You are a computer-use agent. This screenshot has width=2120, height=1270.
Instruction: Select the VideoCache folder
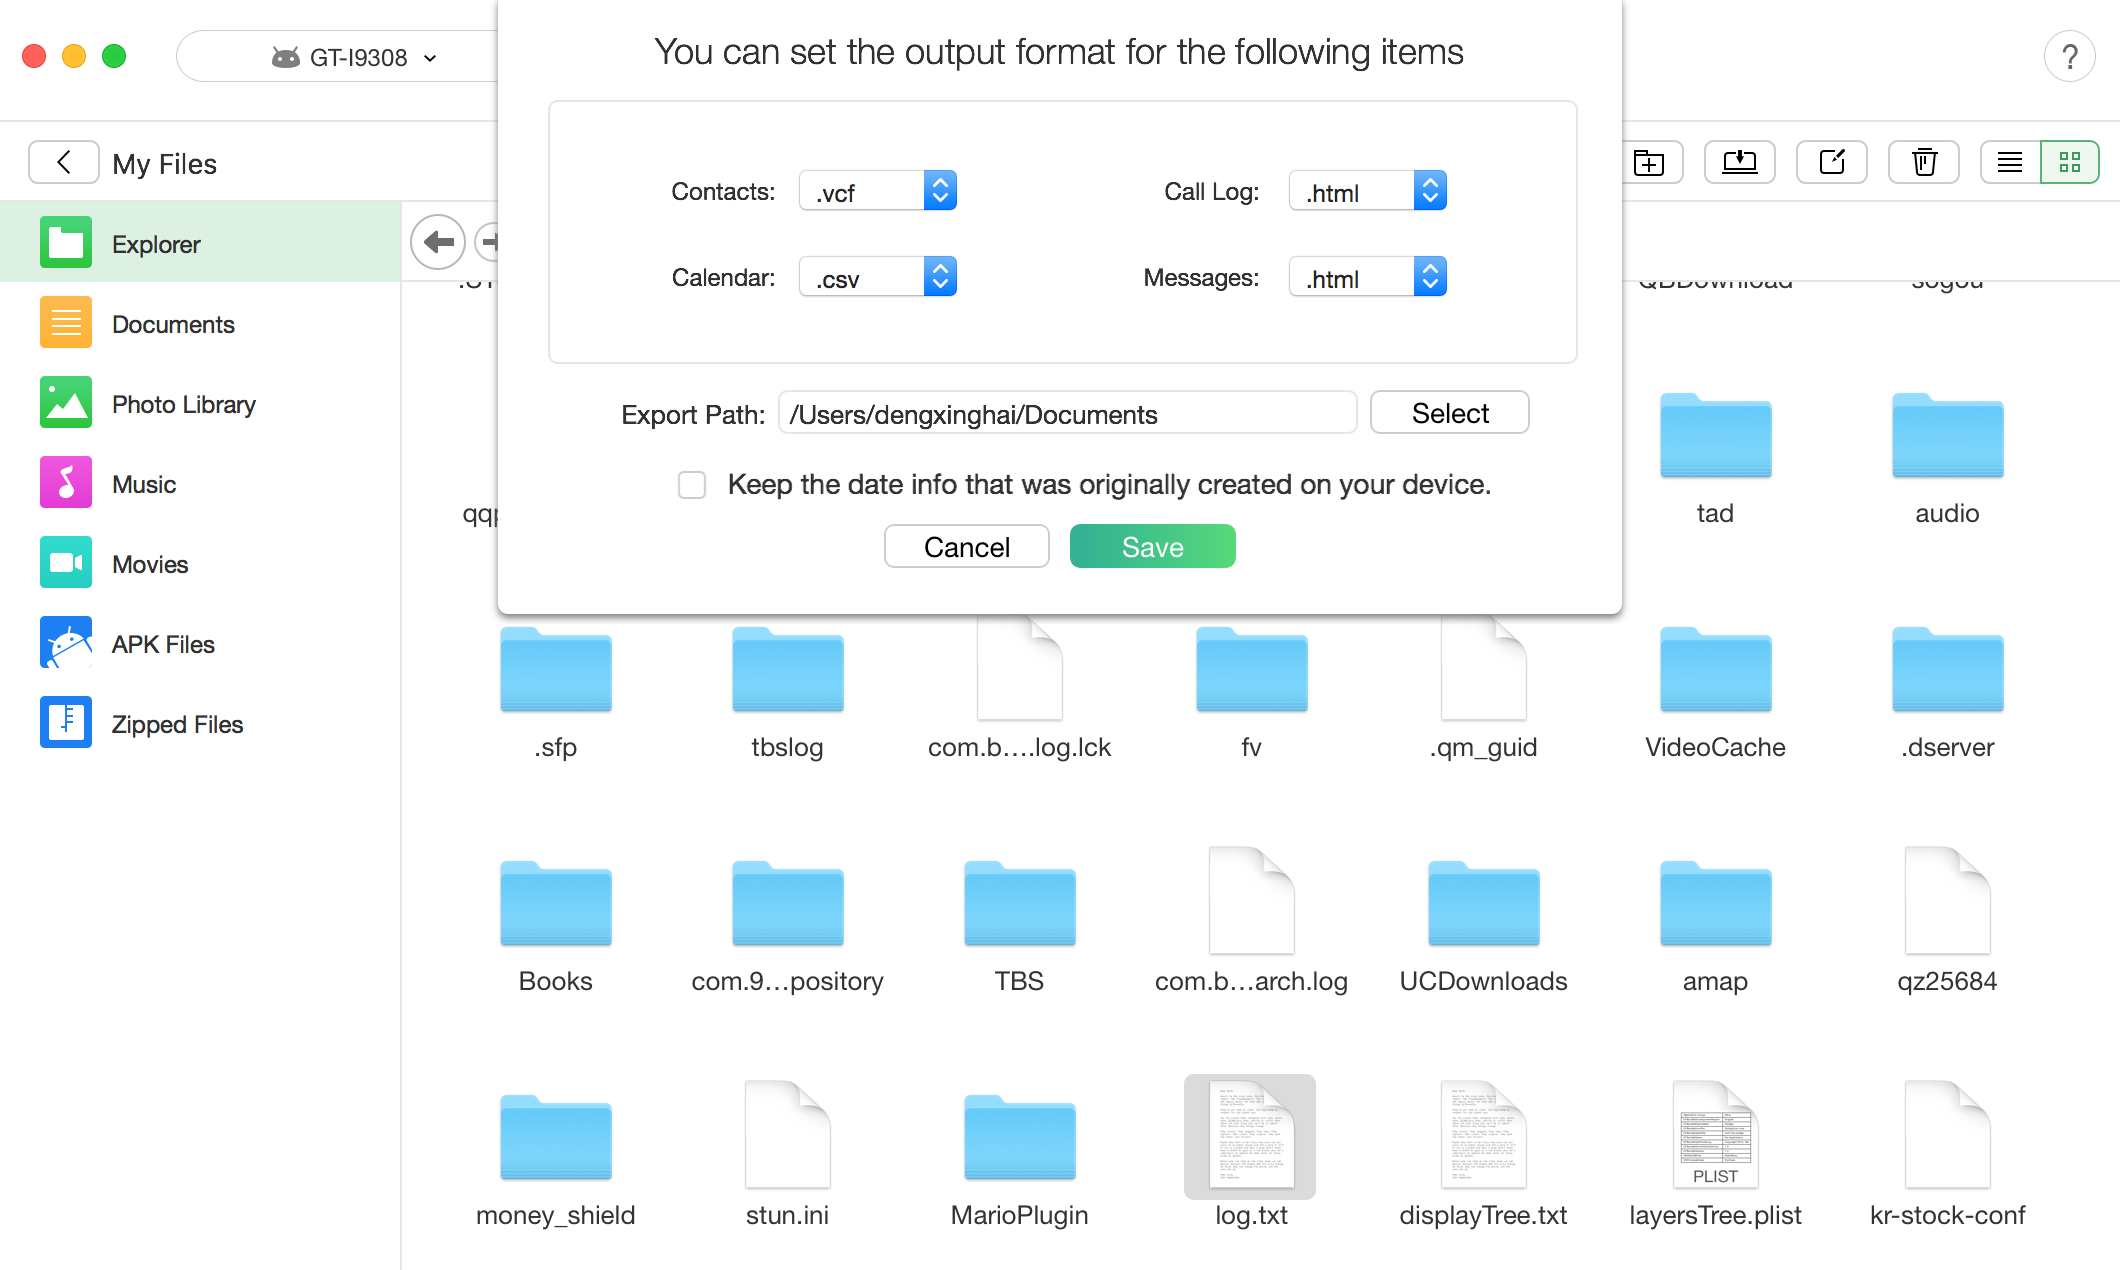1715,670
